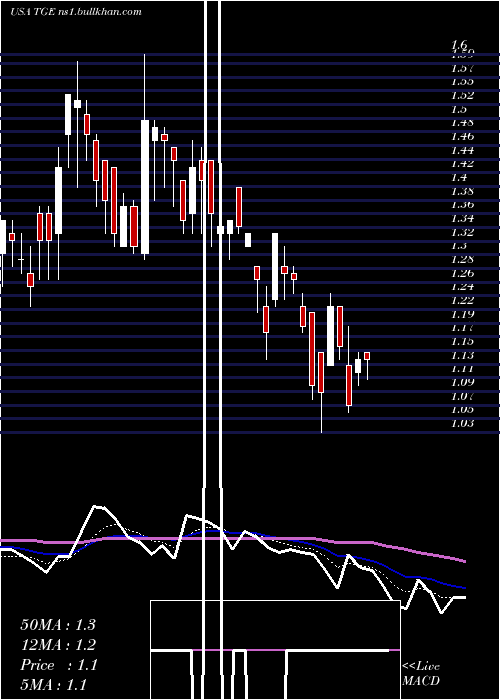The height and width of the screenshot is (700, 500).
Task: Click the 1.44 price axis label
Action: [462, 150]
